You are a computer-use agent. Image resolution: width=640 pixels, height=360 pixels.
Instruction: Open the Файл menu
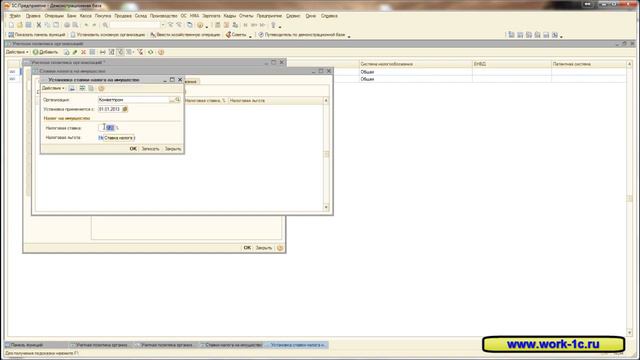click(15, 16)
